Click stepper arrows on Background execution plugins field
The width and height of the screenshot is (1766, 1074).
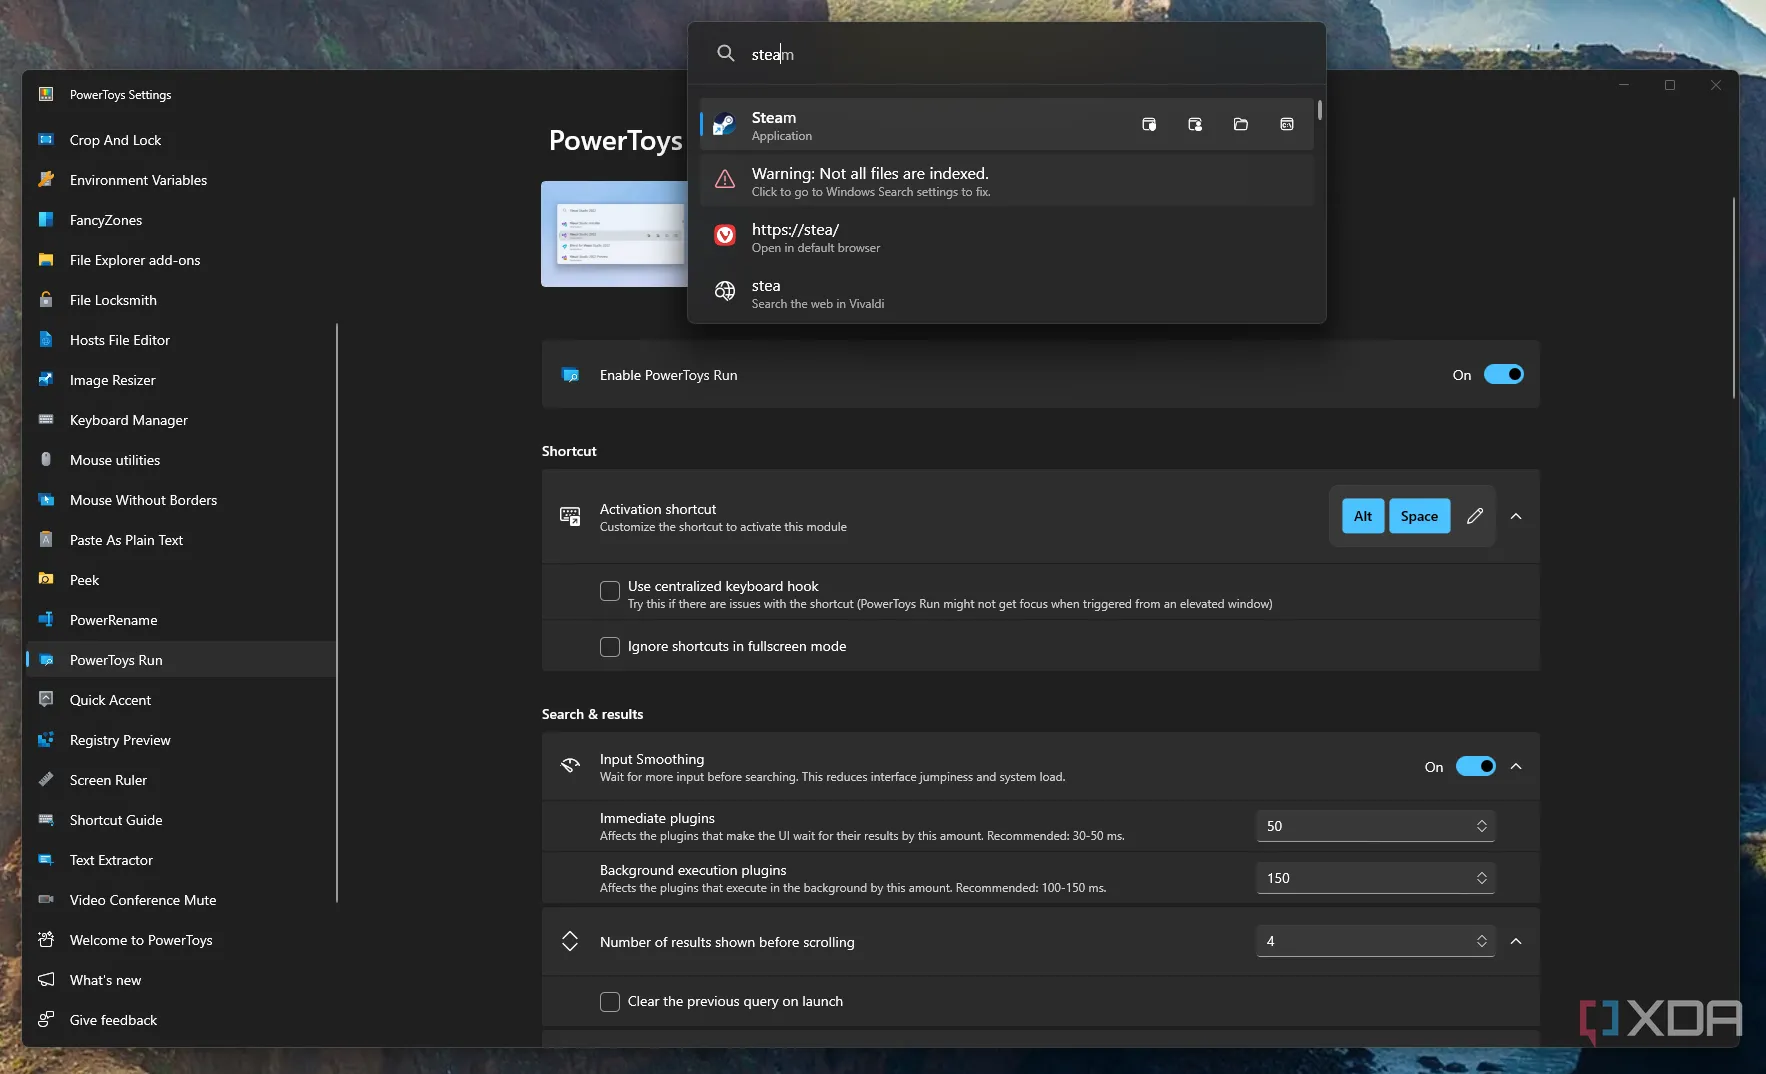(x=1482, y=878)
